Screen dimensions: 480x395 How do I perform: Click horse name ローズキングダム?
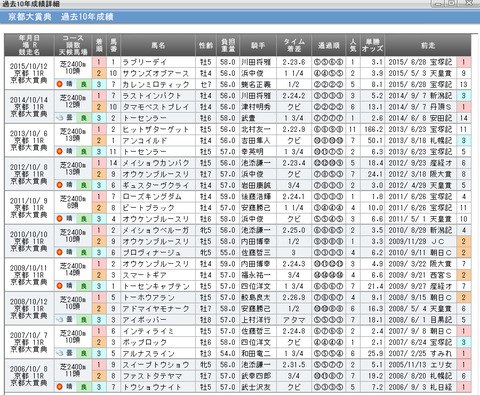152,197
